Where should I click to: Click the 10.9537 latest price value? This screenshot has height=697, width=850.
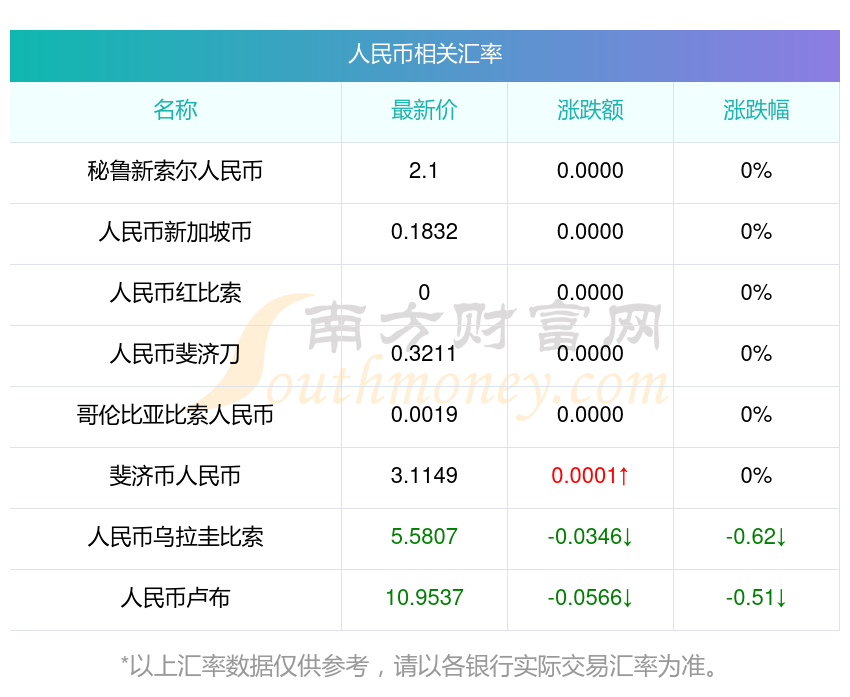click(424, 598)
